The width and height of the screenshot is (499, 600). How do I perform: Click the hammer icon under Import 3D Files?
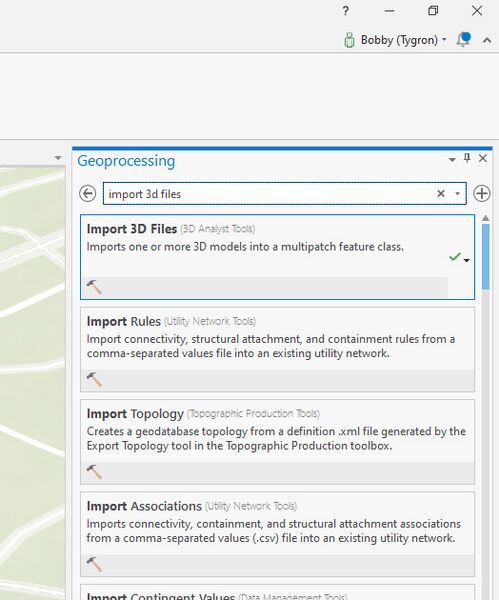94,287
